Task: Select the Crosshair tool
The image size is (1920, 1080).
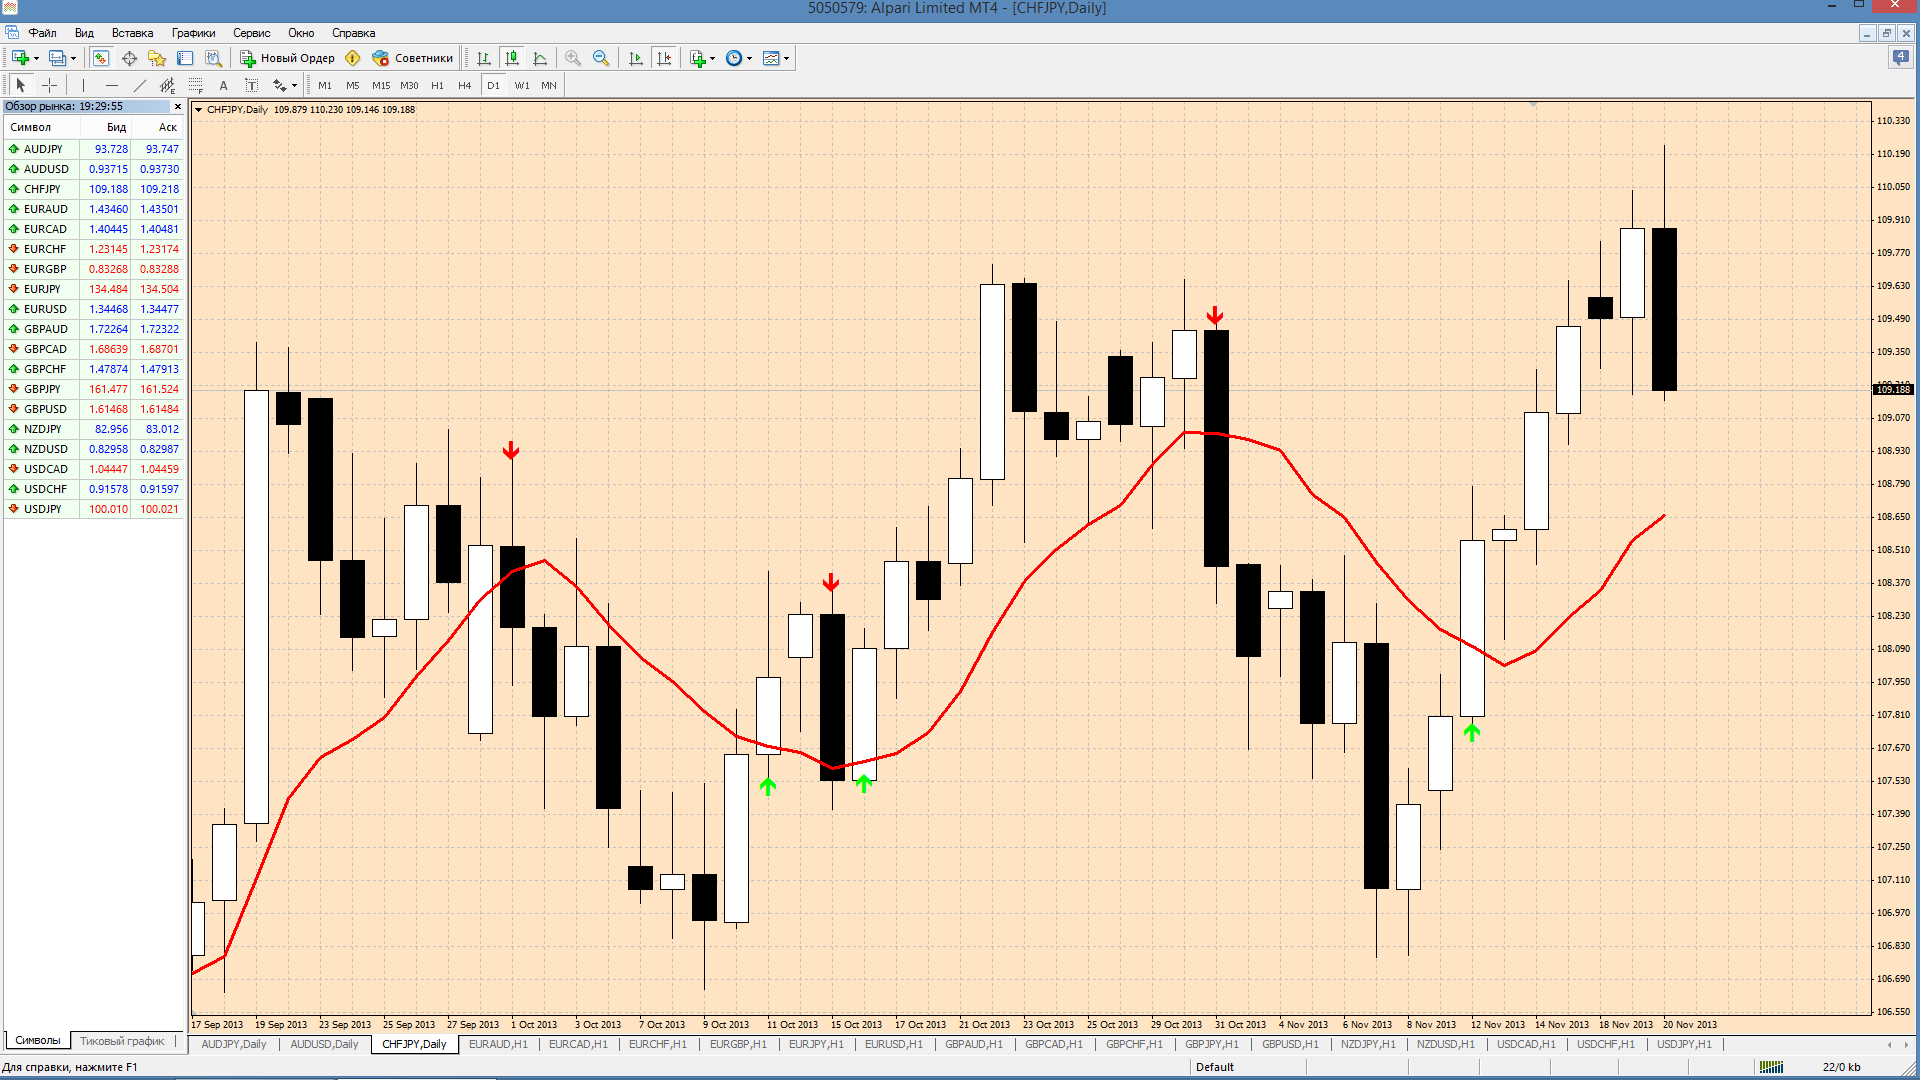Action: coord(49,85)
